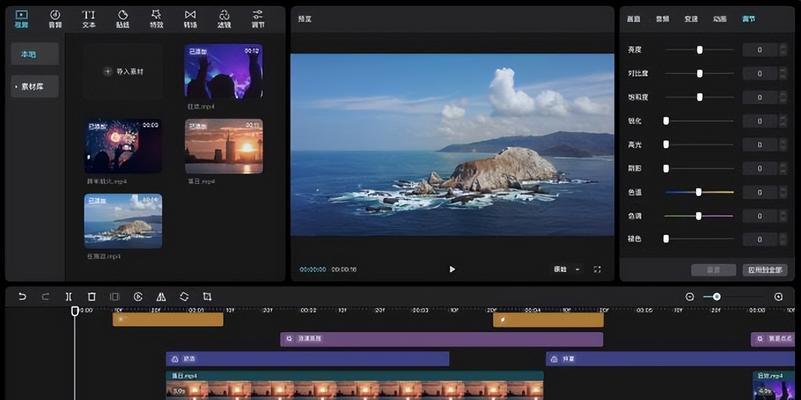Viewport: 801px width, 400px height.
Task: Open the Video (视频) media tab
Action: point(21,19)
